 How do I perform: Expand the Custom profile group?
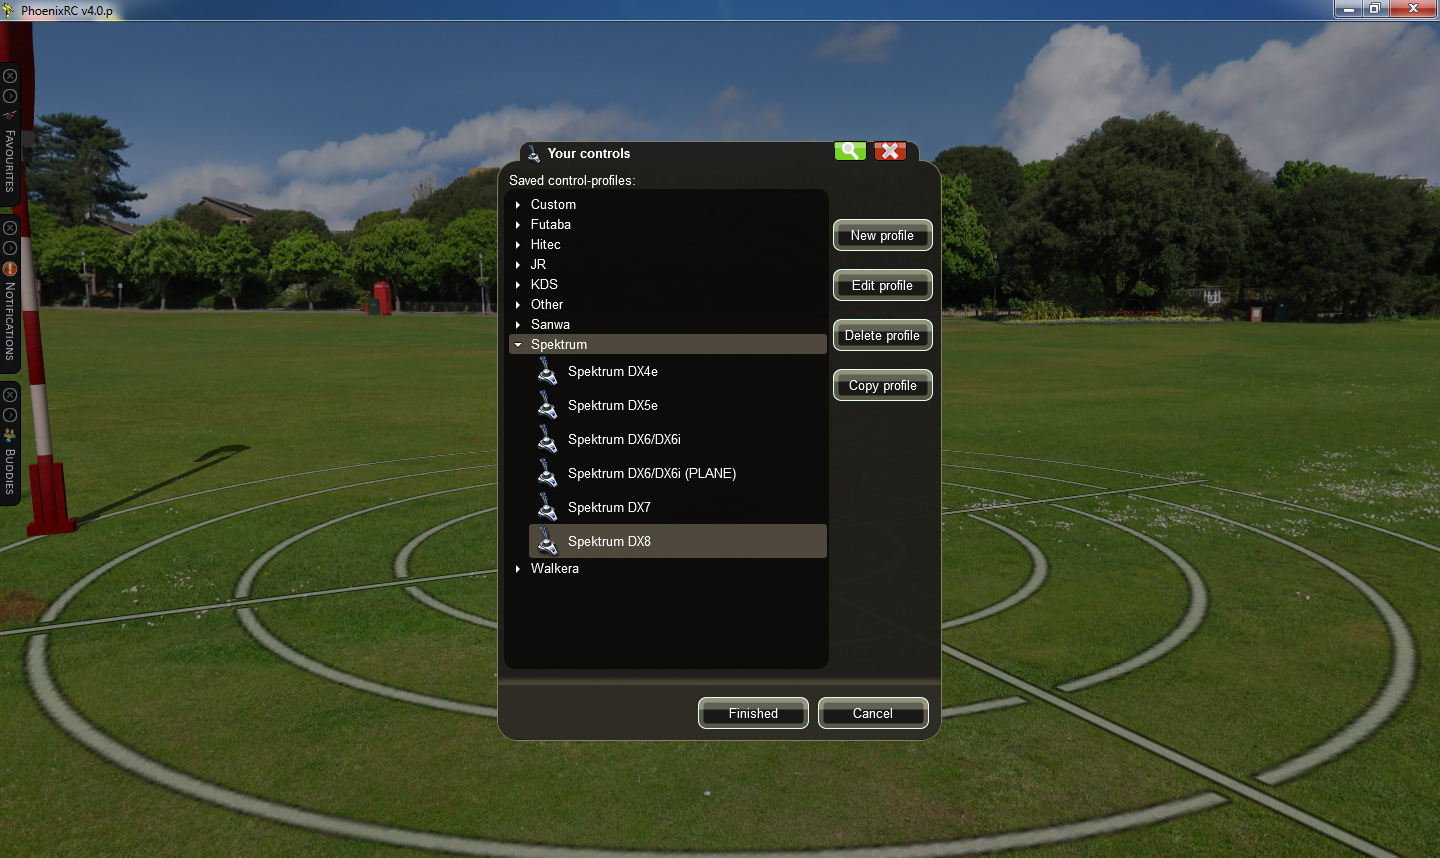point(518,205)
